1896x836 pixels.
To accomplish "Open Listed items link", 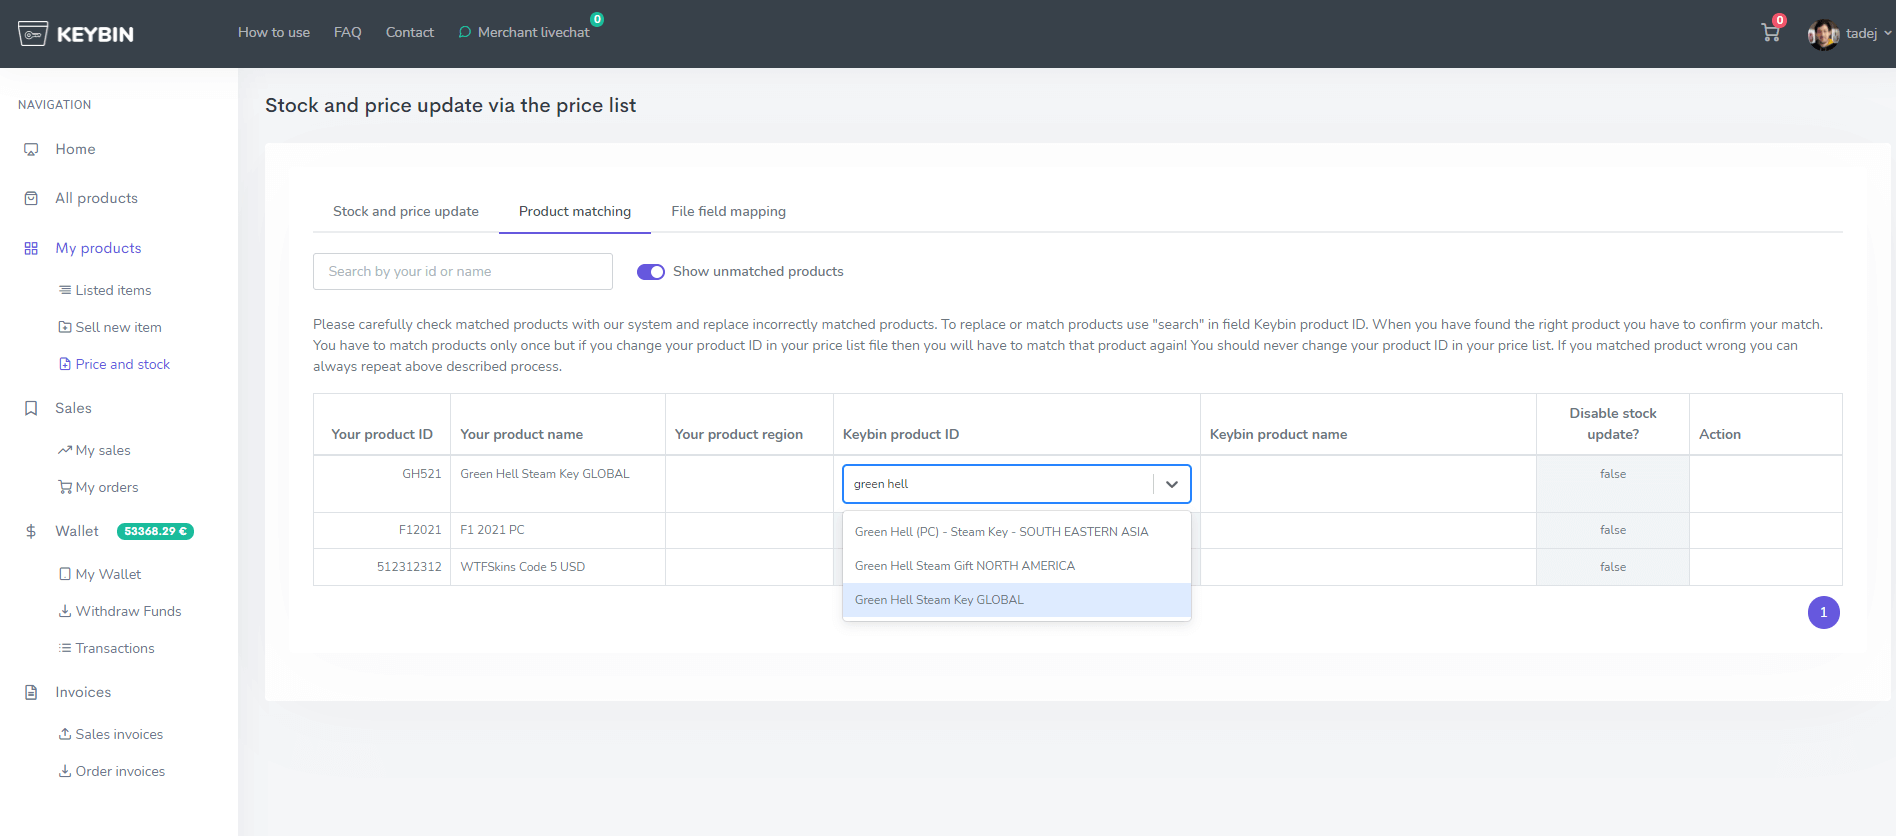I will coord(114,290).
